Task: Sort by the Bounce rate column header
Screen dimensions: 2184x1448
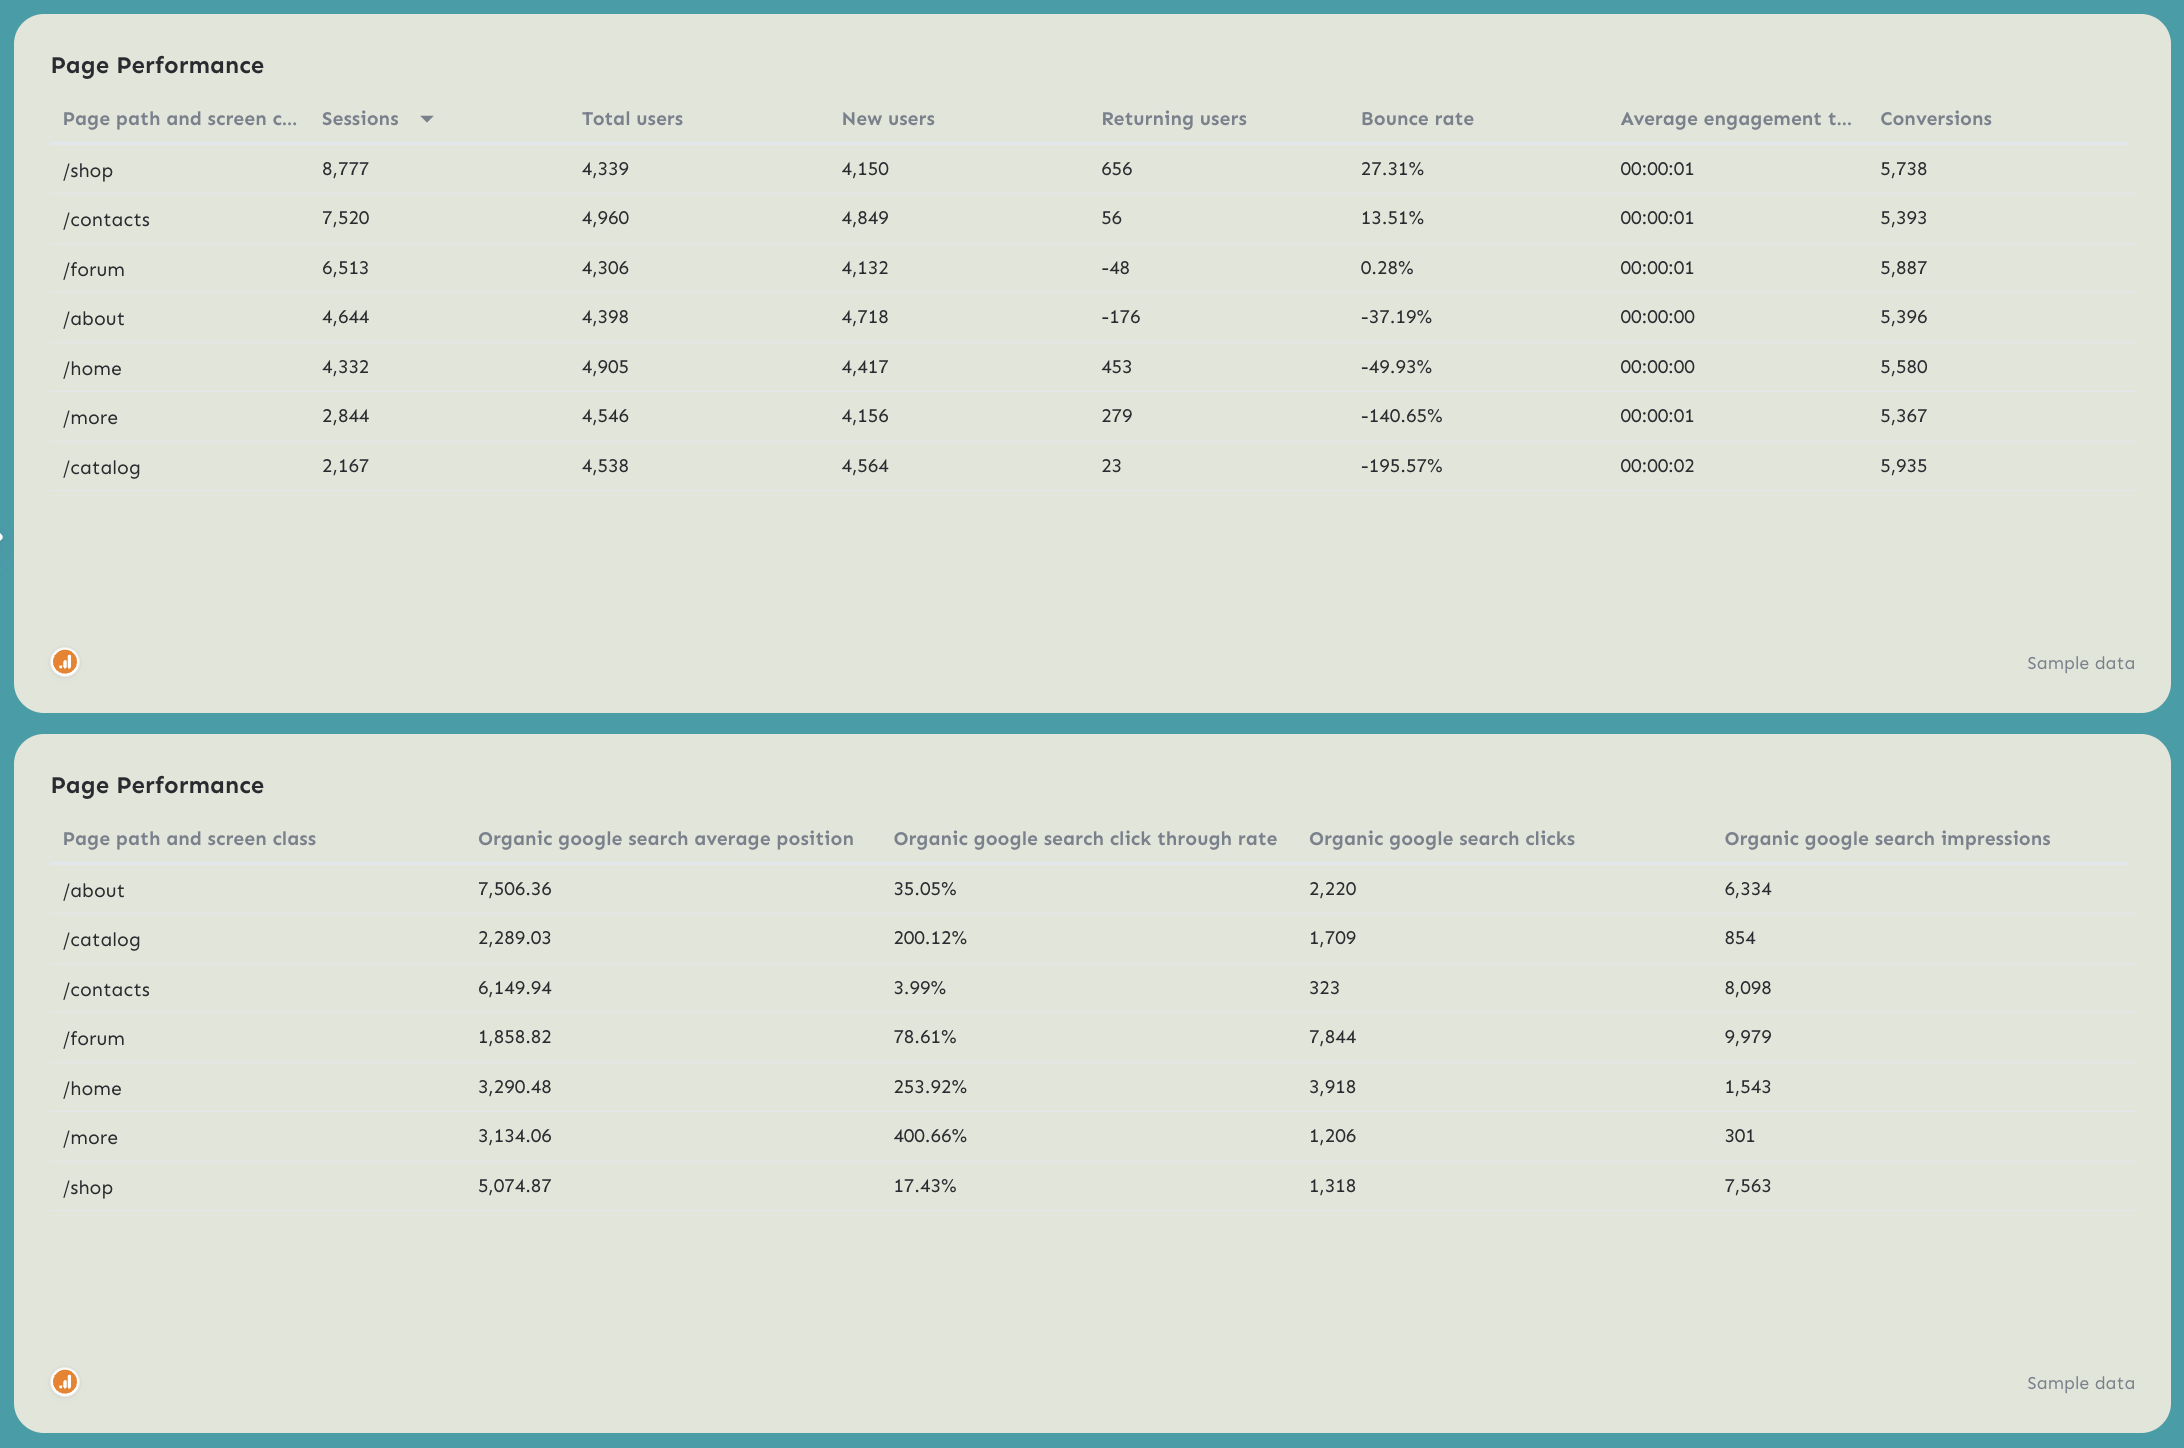Action: (x=1416, y=118)
